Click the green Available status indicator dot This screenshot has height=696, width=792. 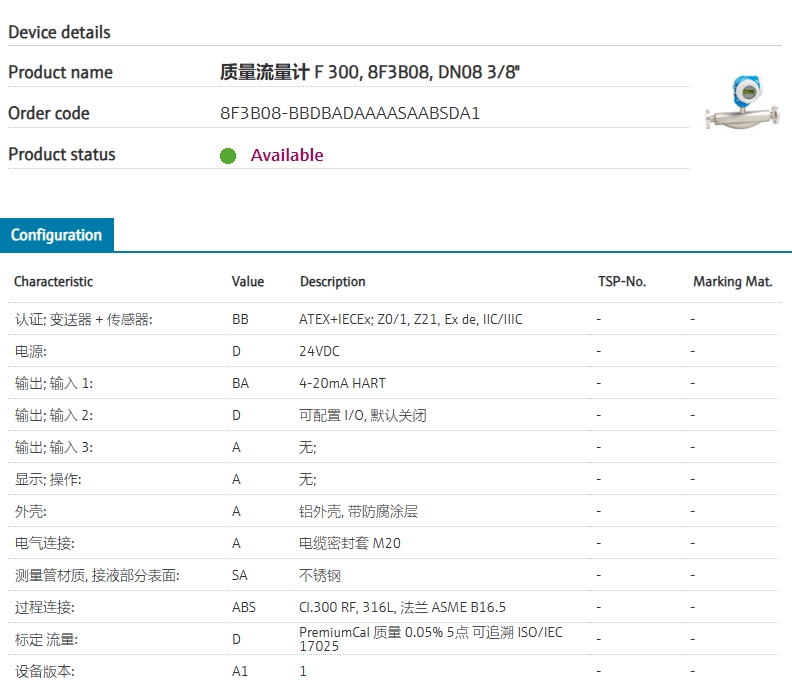[228, 156]
